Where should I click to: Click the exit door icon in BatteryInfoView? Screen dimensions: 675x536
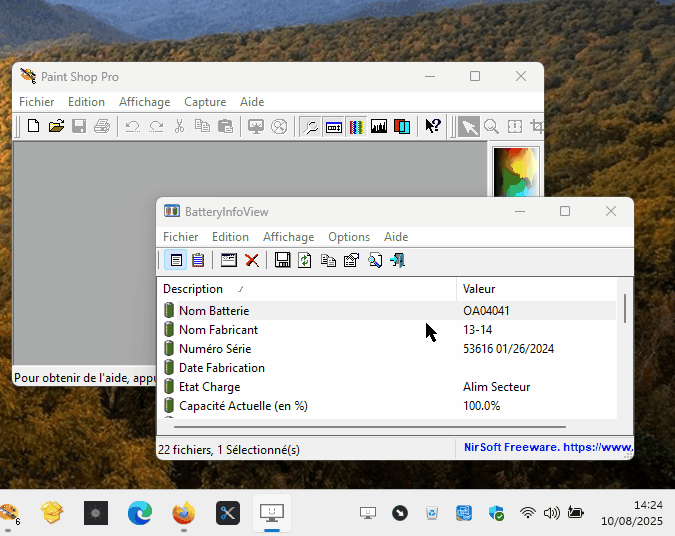[397, 260]
